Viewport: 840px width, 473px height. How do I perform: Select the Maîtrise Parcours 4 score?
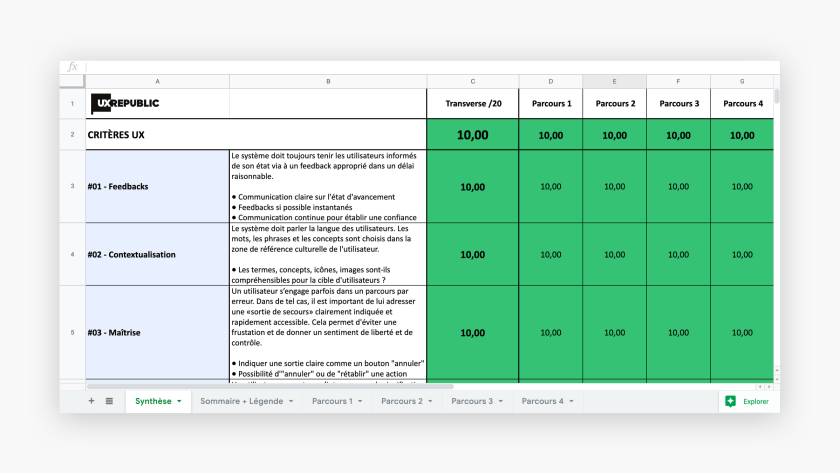pos(742,332)
